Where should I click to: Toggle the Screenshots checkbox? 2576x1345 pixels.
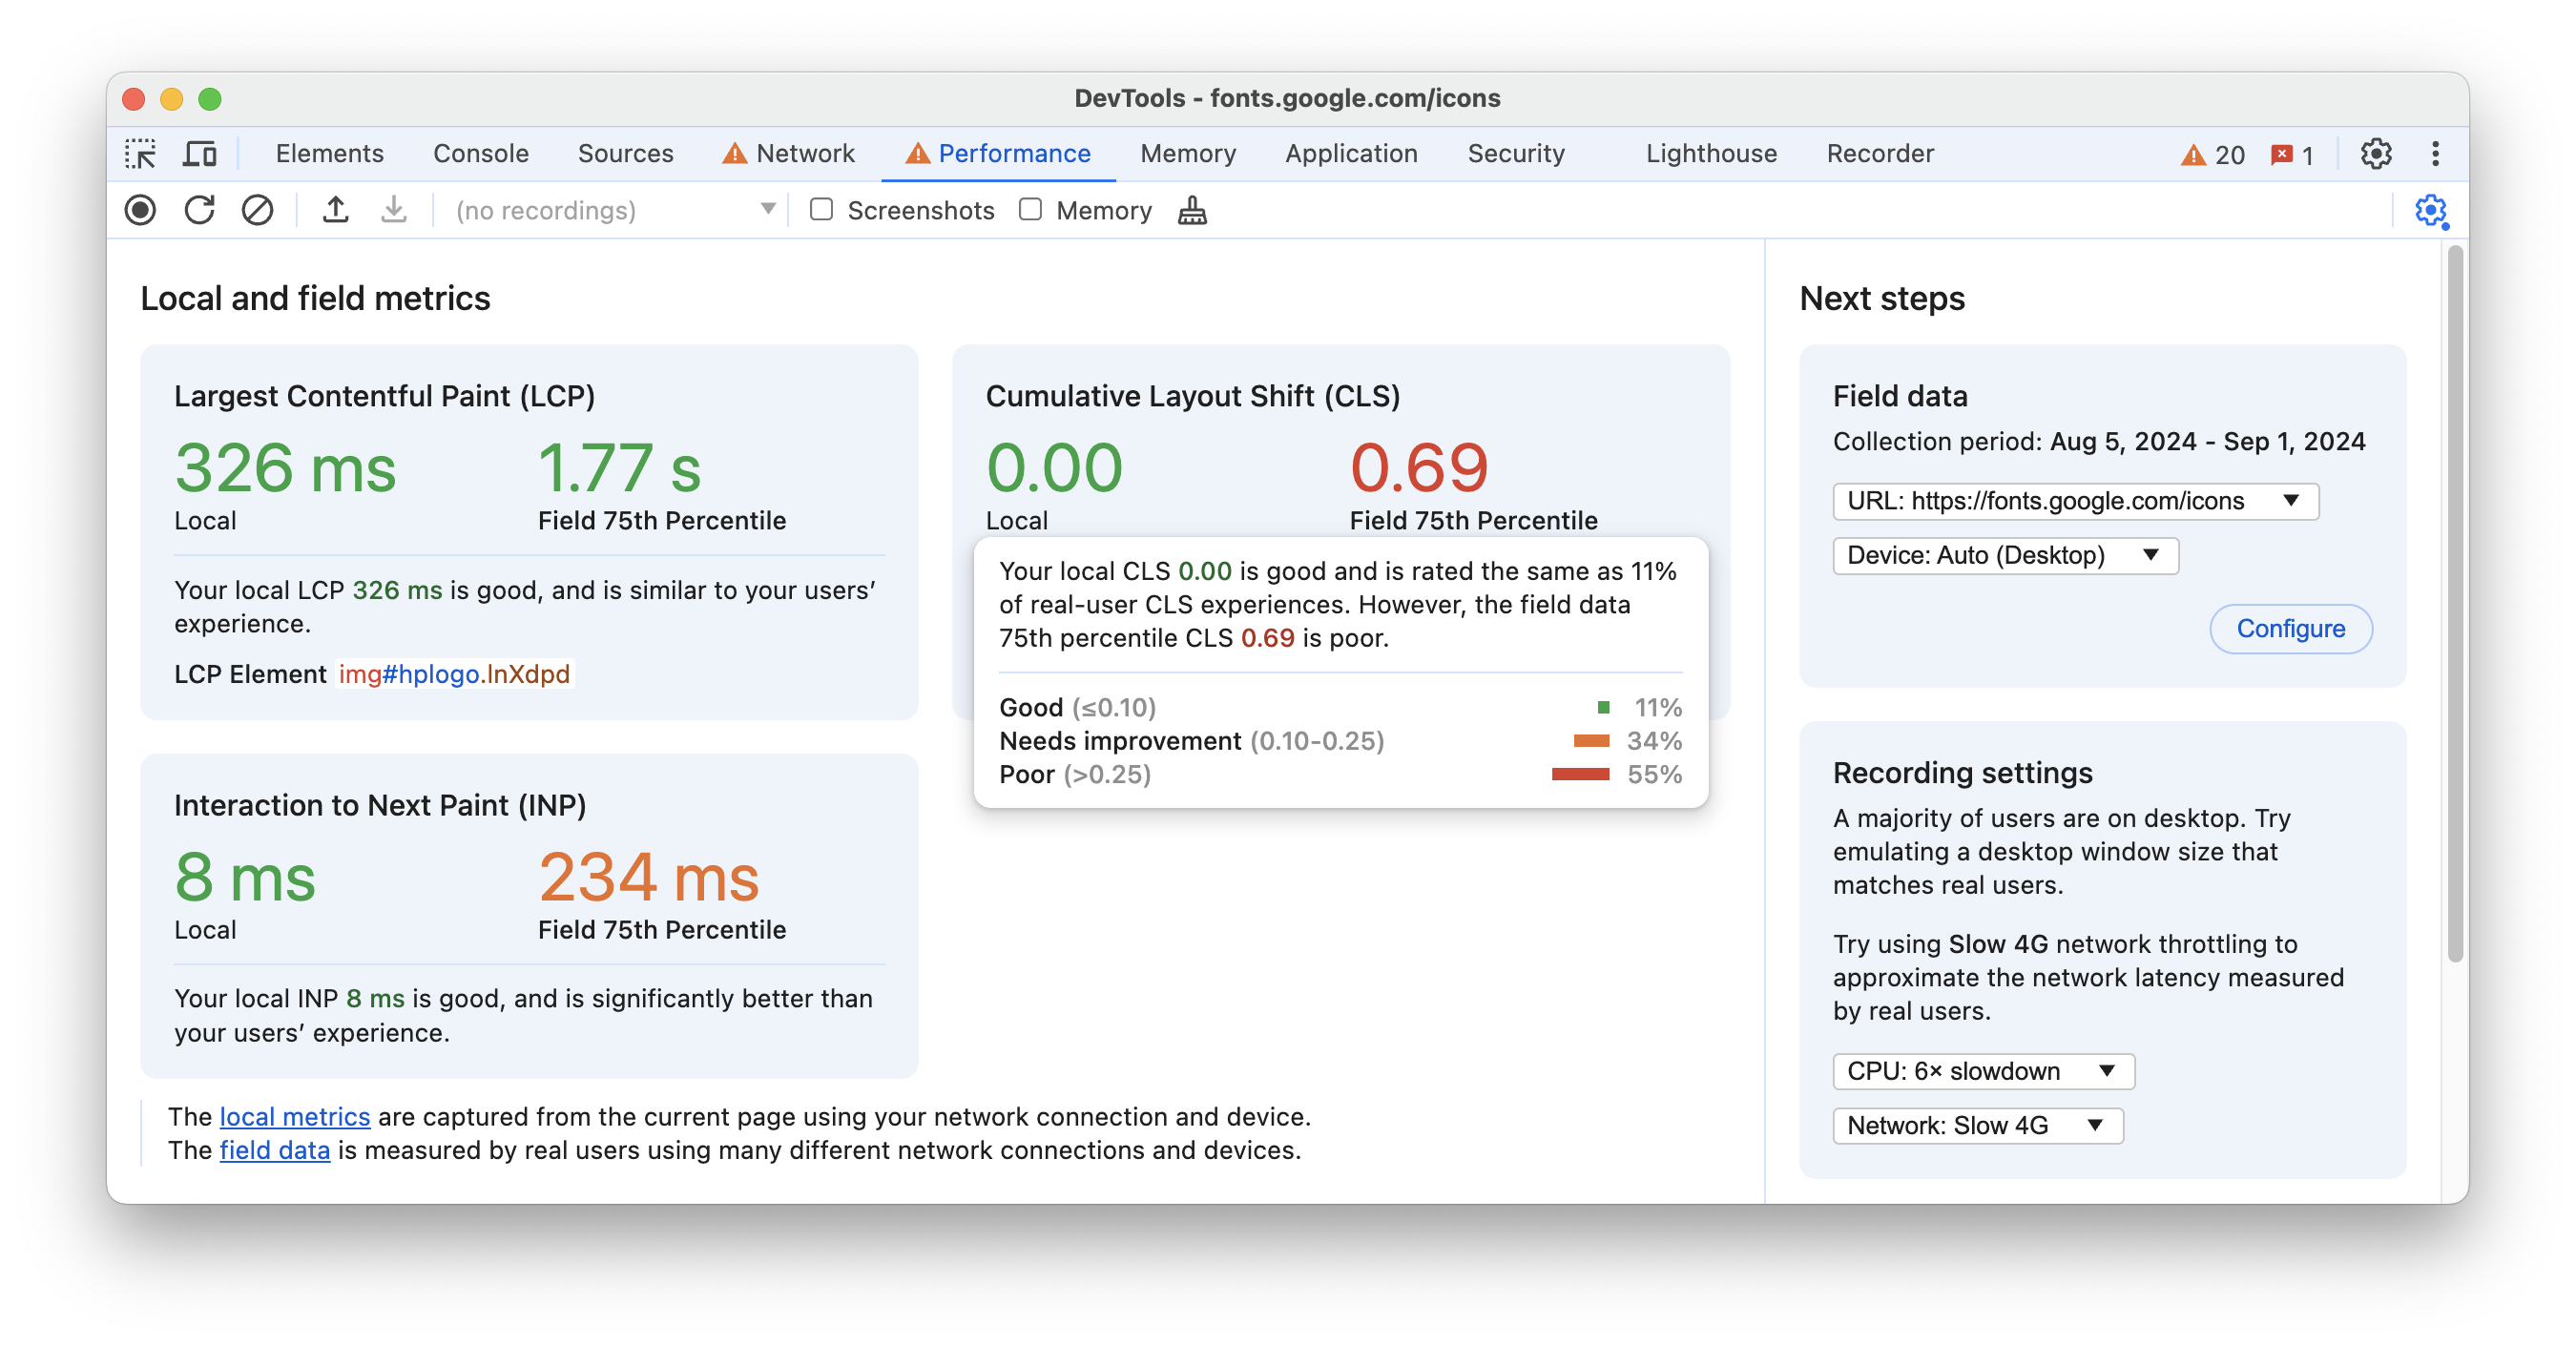(821, 210)
